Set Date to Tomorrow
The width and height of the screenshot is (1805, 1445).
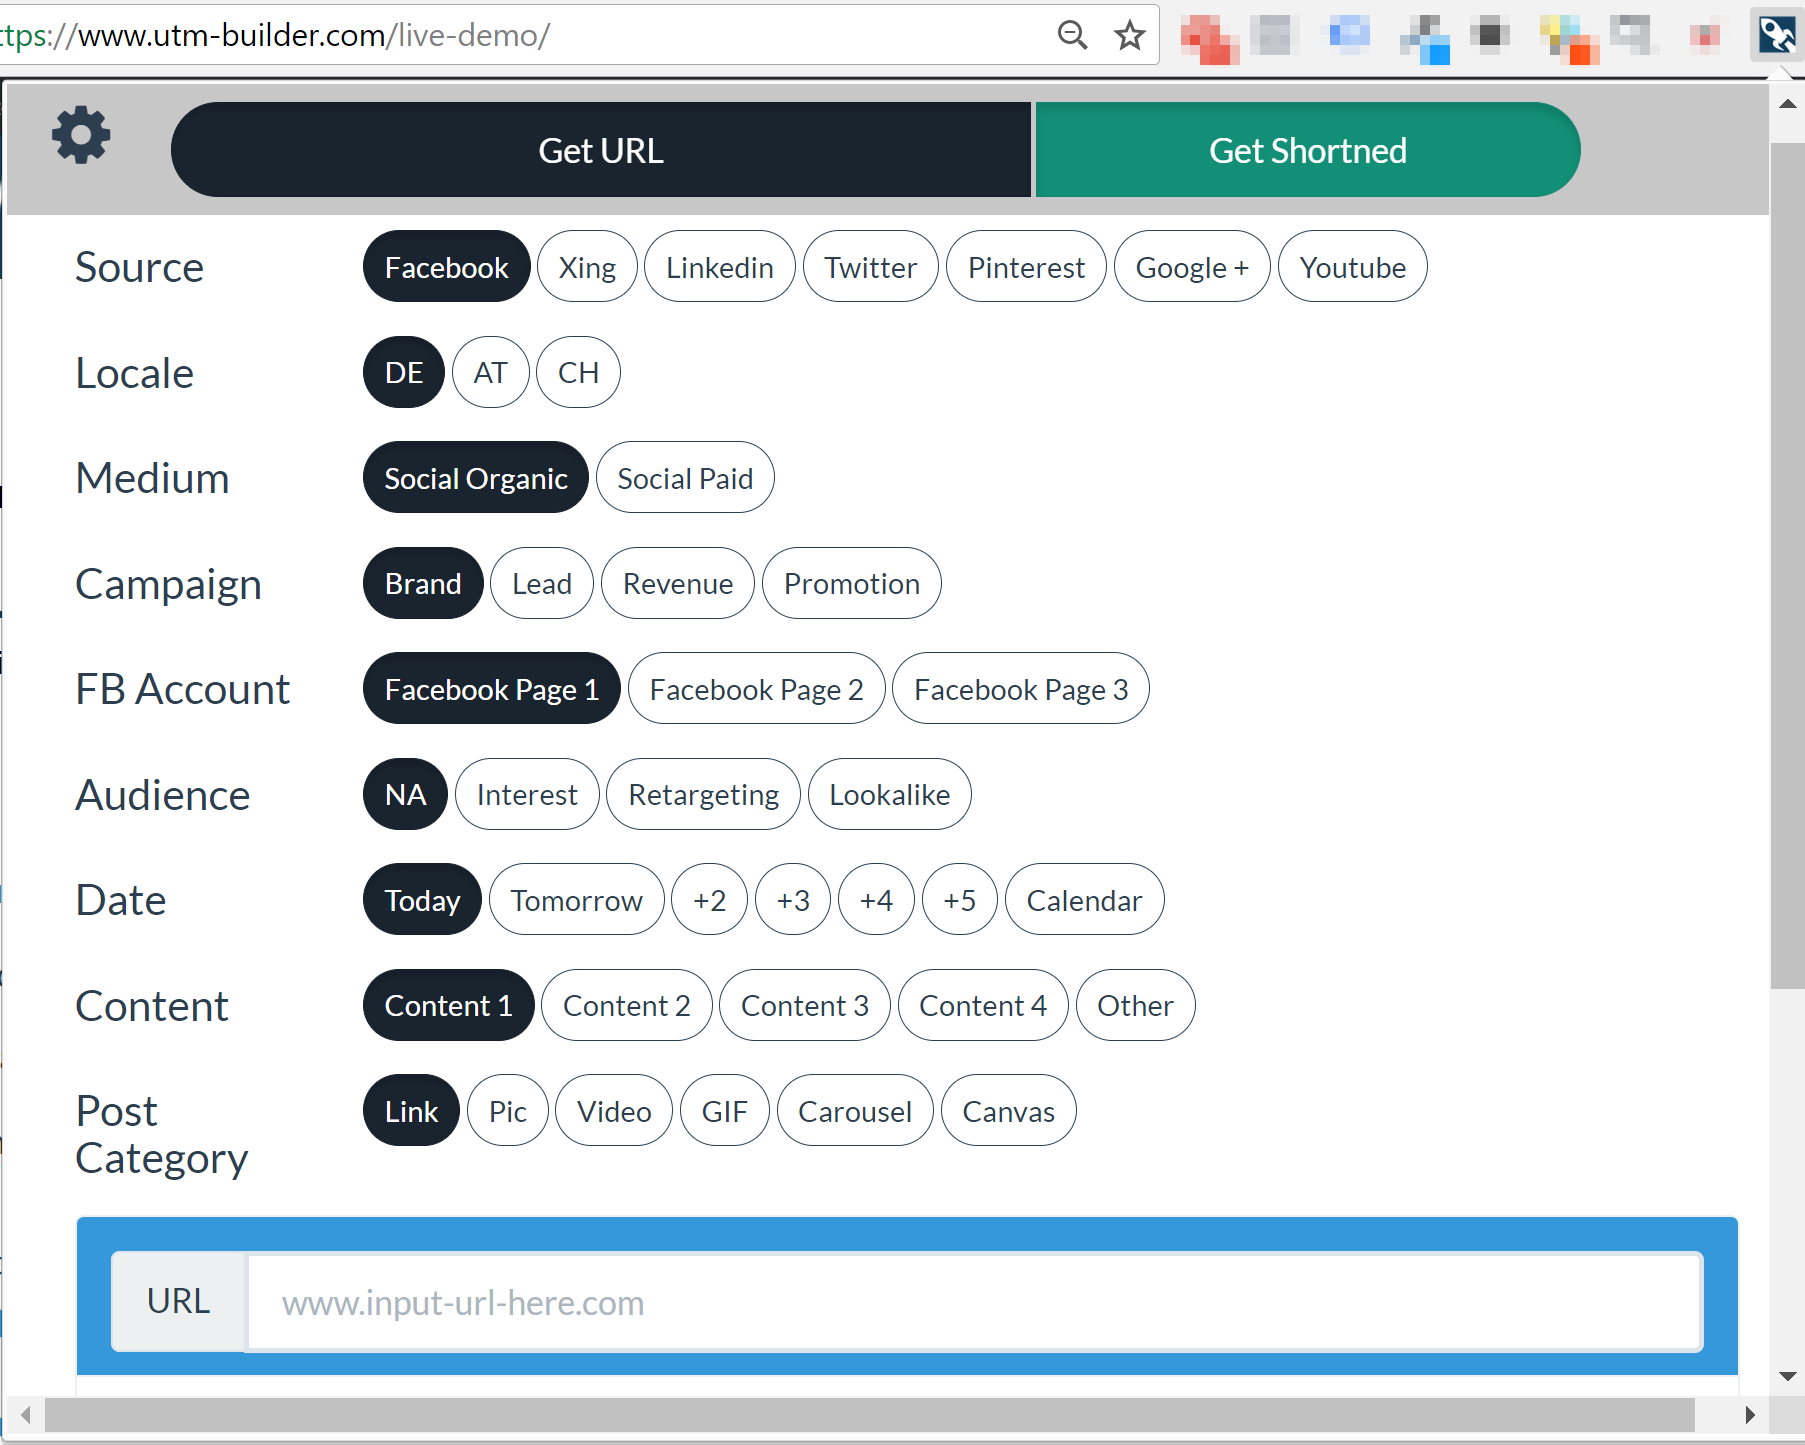click(x=576, y=899)
